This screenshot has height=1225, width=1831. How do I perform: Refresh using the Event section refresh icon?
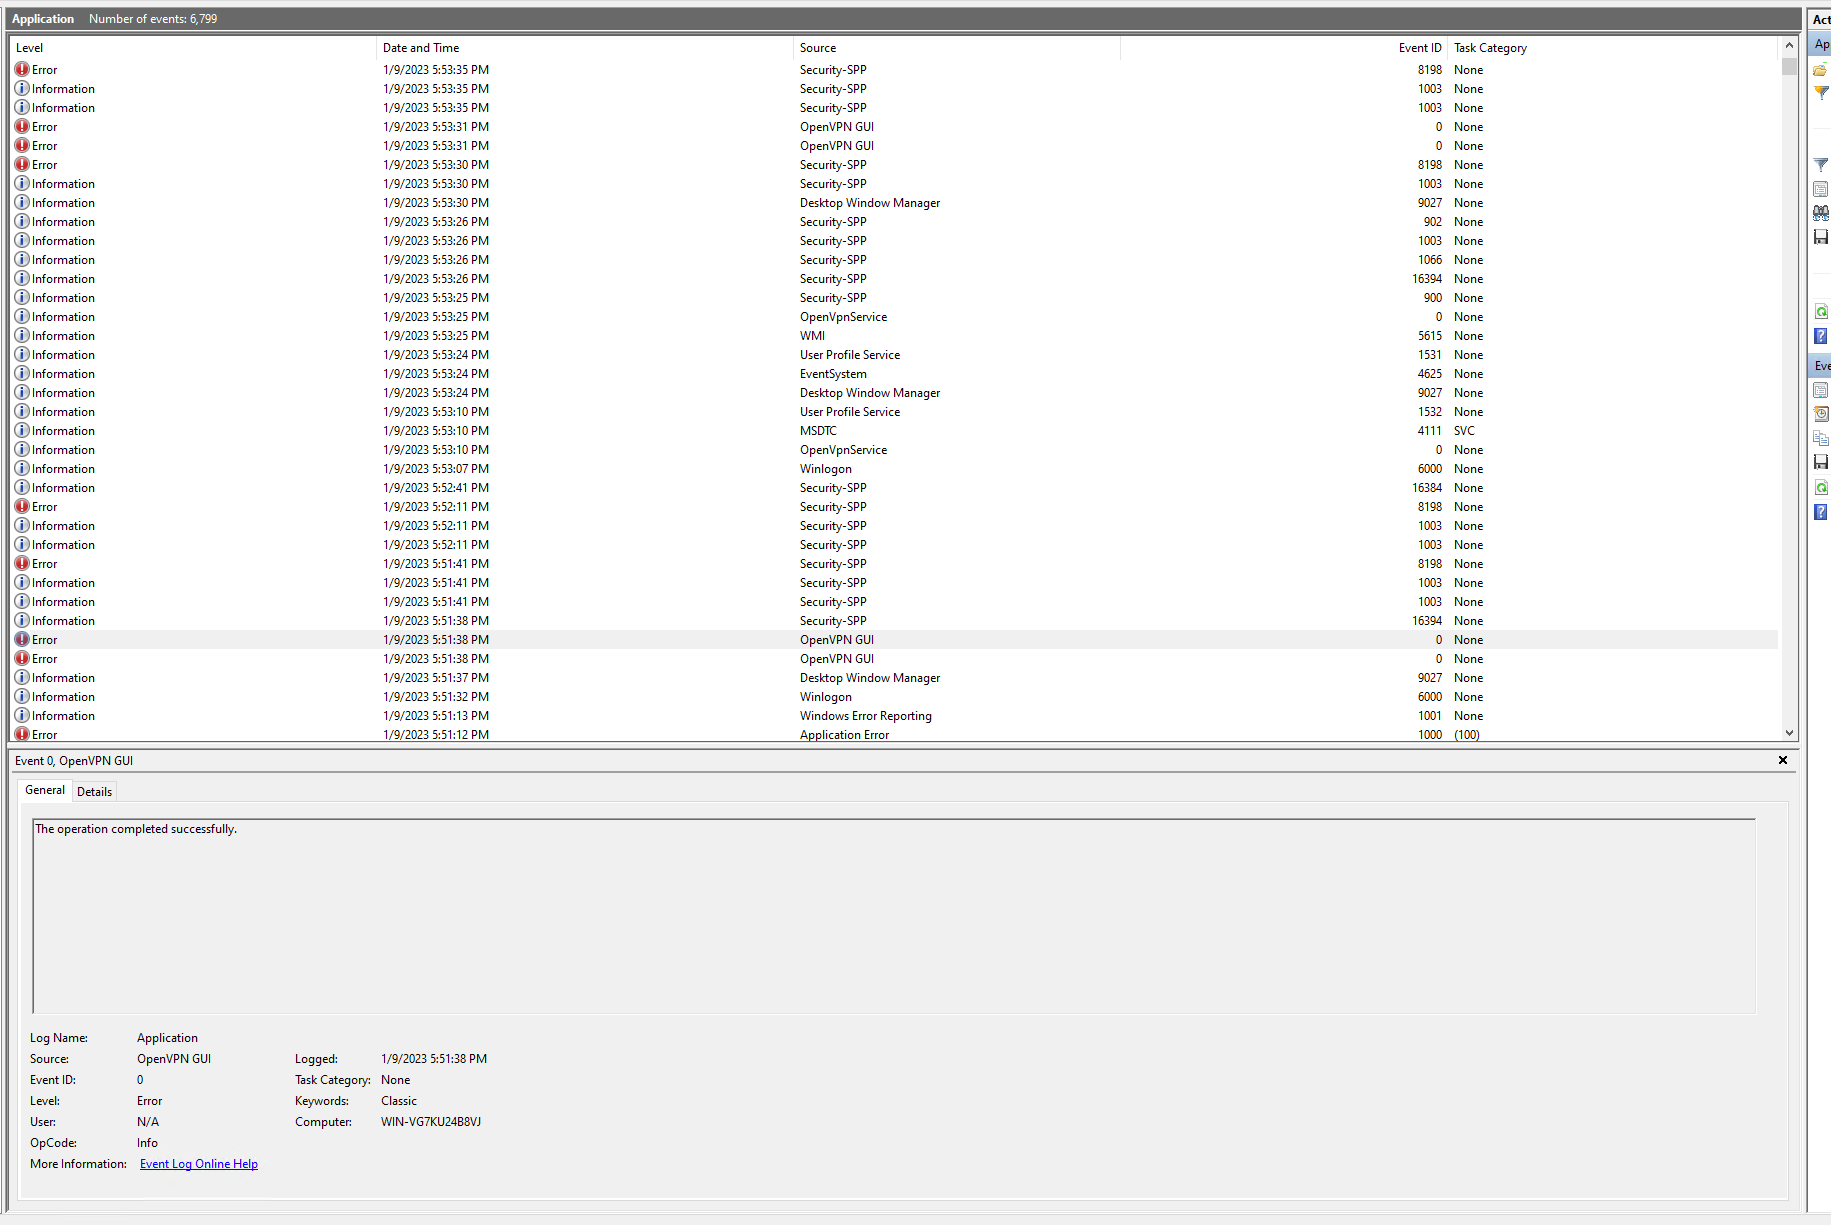point(1820,487)
